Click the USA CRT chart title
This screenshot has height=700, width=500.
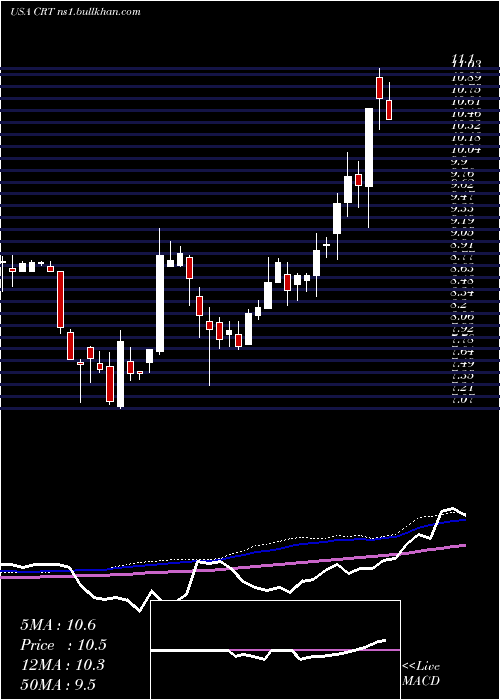pos(75,12)
